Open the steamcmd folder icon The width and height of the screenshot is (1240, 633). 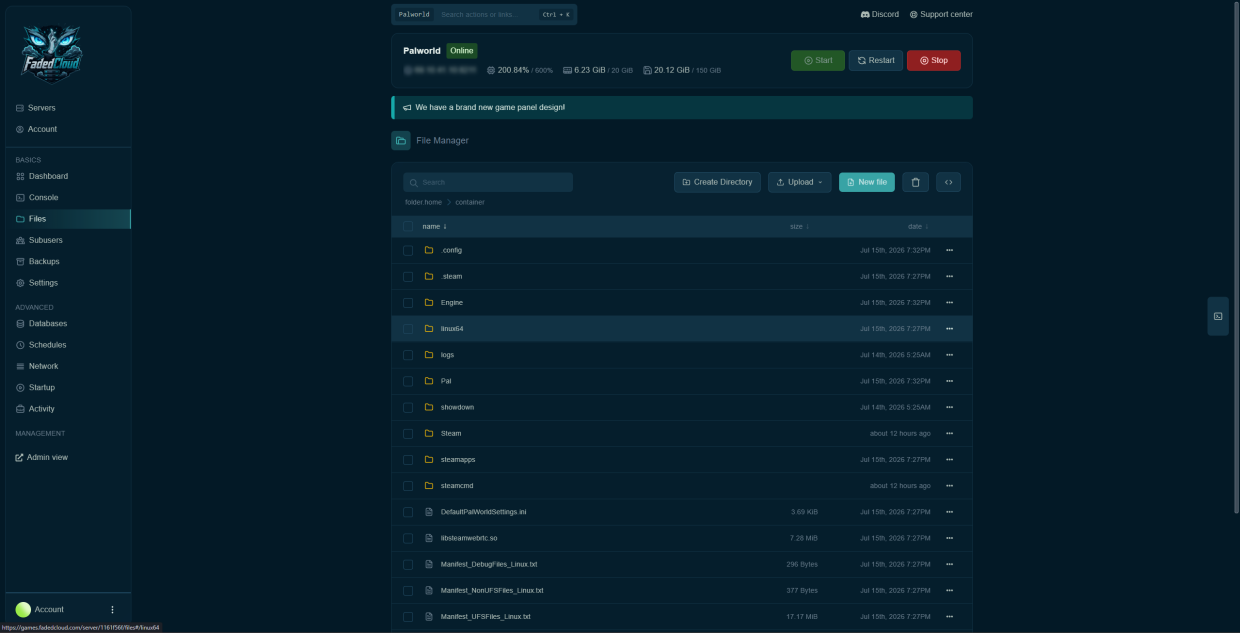pyautogui.click(x=429, y=486)
